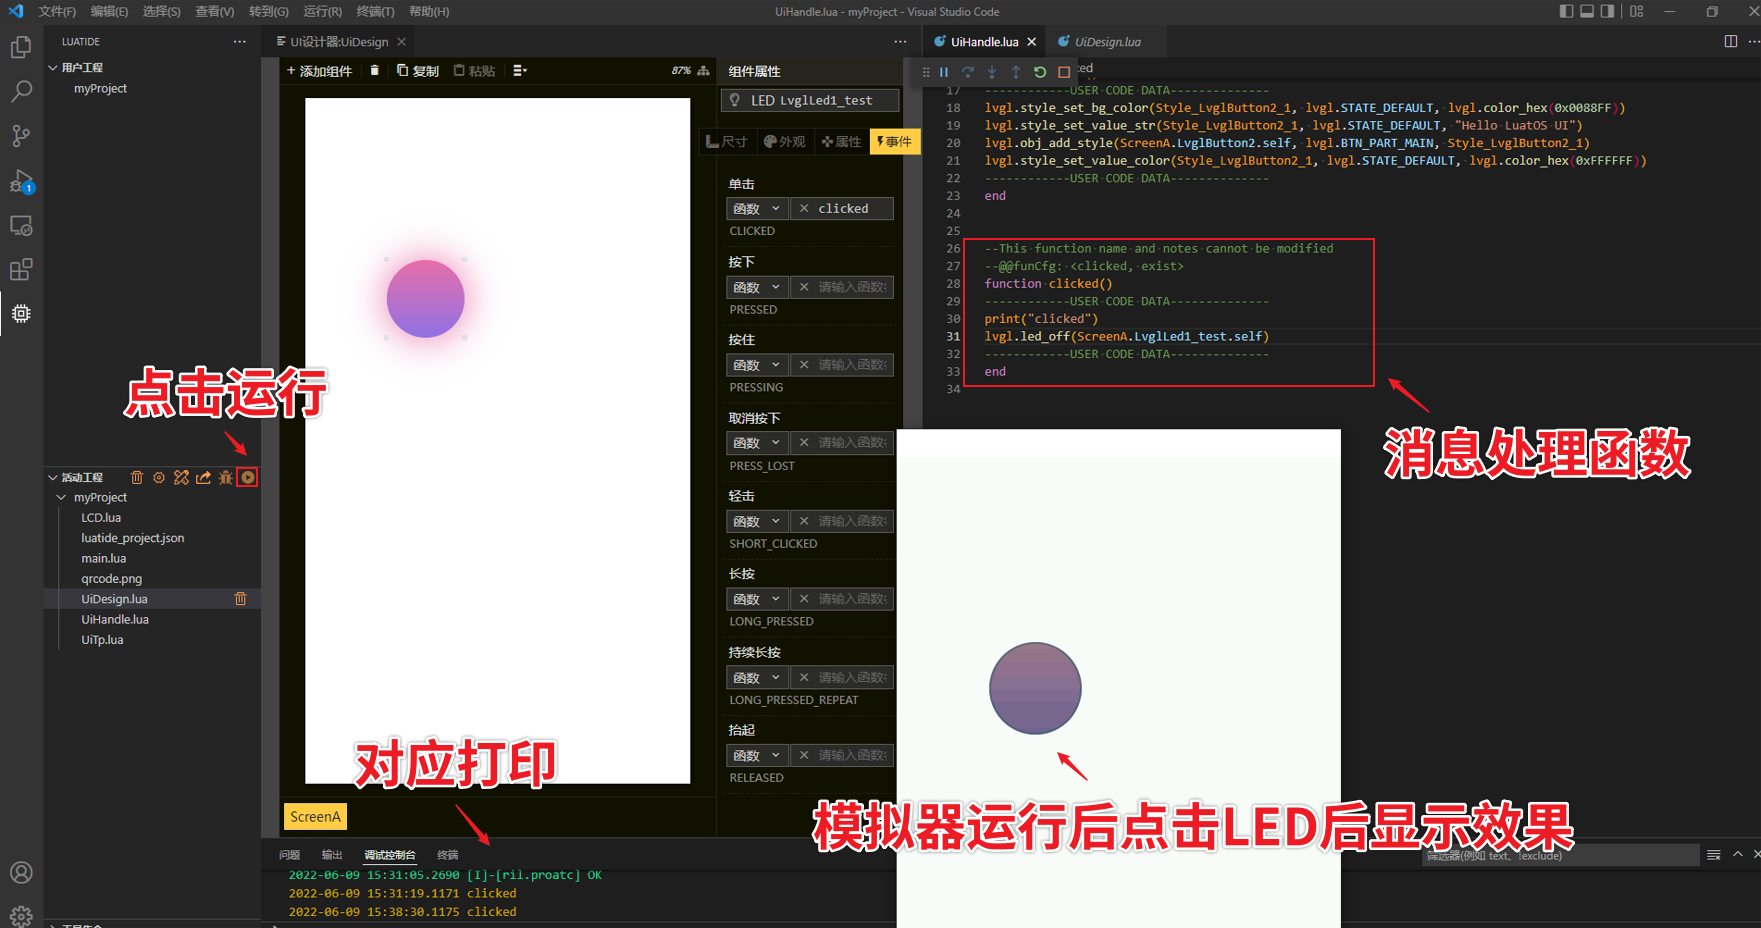Switch to the 外观 properties tab

coord(785,142)
